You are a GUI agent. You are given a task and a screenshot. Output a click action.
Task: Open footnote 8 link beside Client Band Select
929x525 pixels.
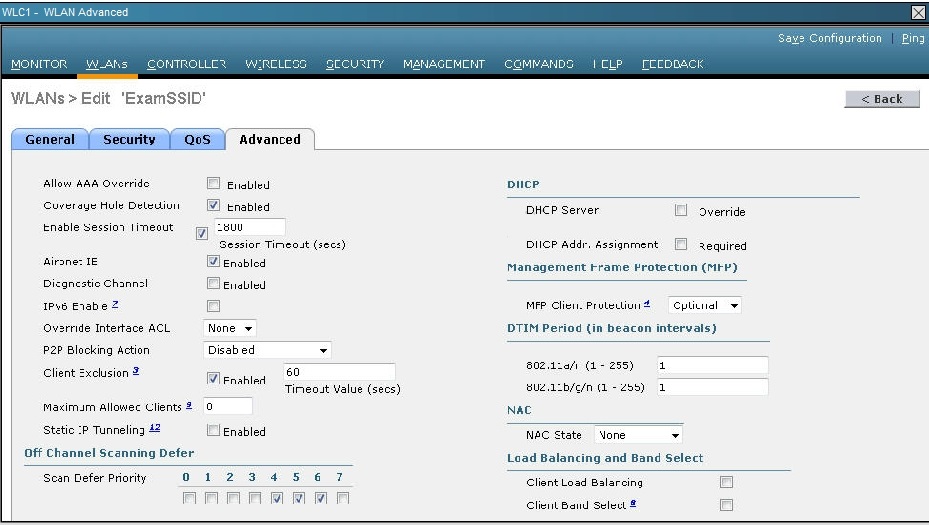point(633,503)
